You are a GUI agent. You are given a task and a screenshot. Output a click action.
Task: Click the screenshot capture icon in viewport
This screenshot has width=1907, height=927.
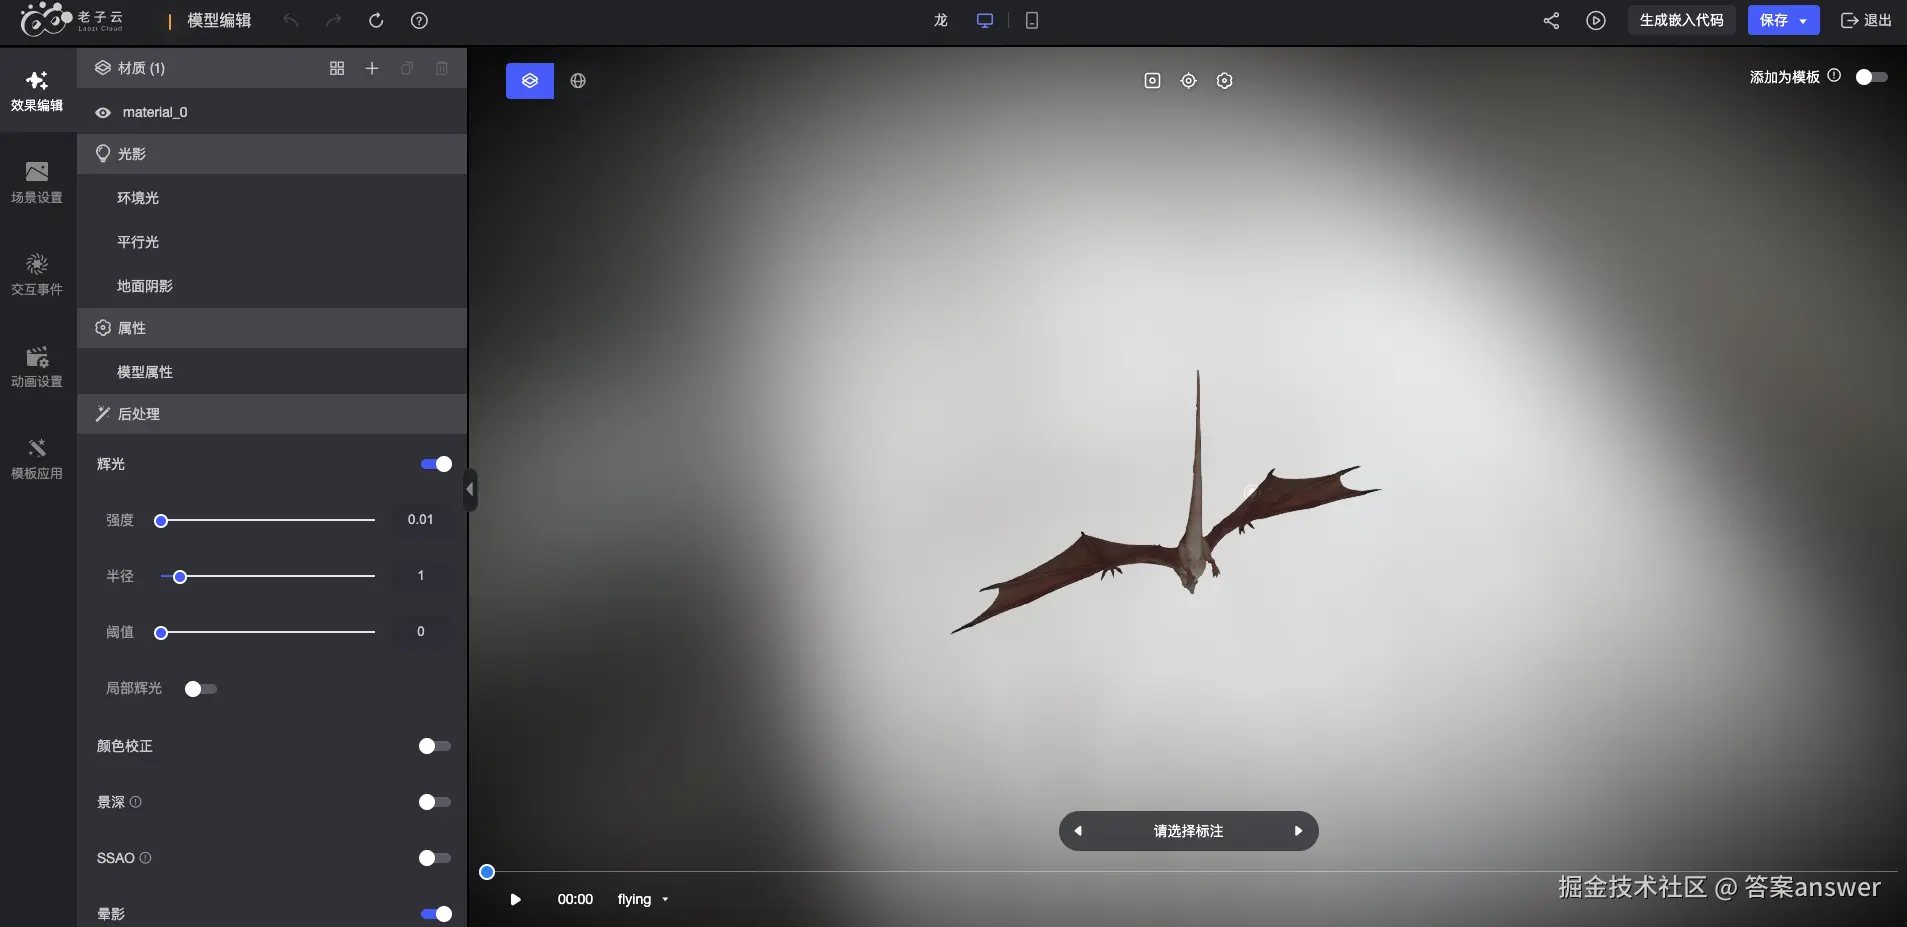click(x=1152, y=81)
